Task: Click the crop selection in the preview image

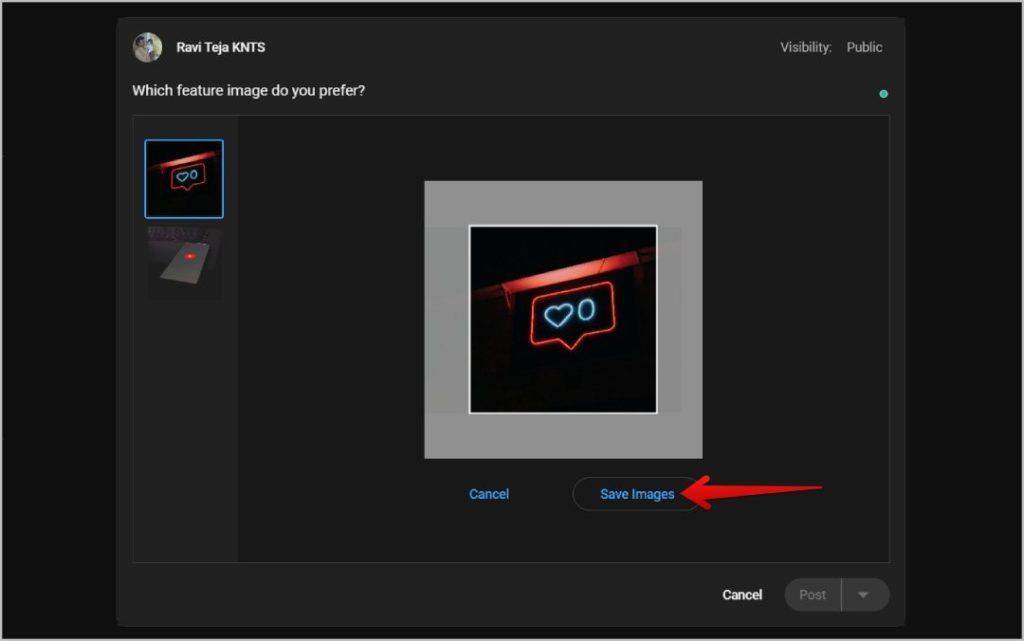Action: coord(563,319)
